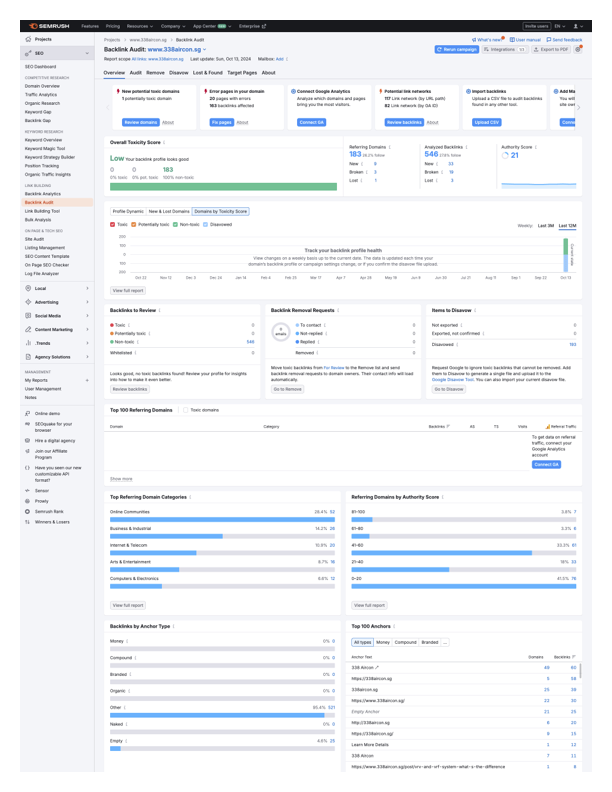Screen dimensions: 612x792
Task: Toggle the Non-toxic legend checkbox
Action: click(x=174, y=225)
